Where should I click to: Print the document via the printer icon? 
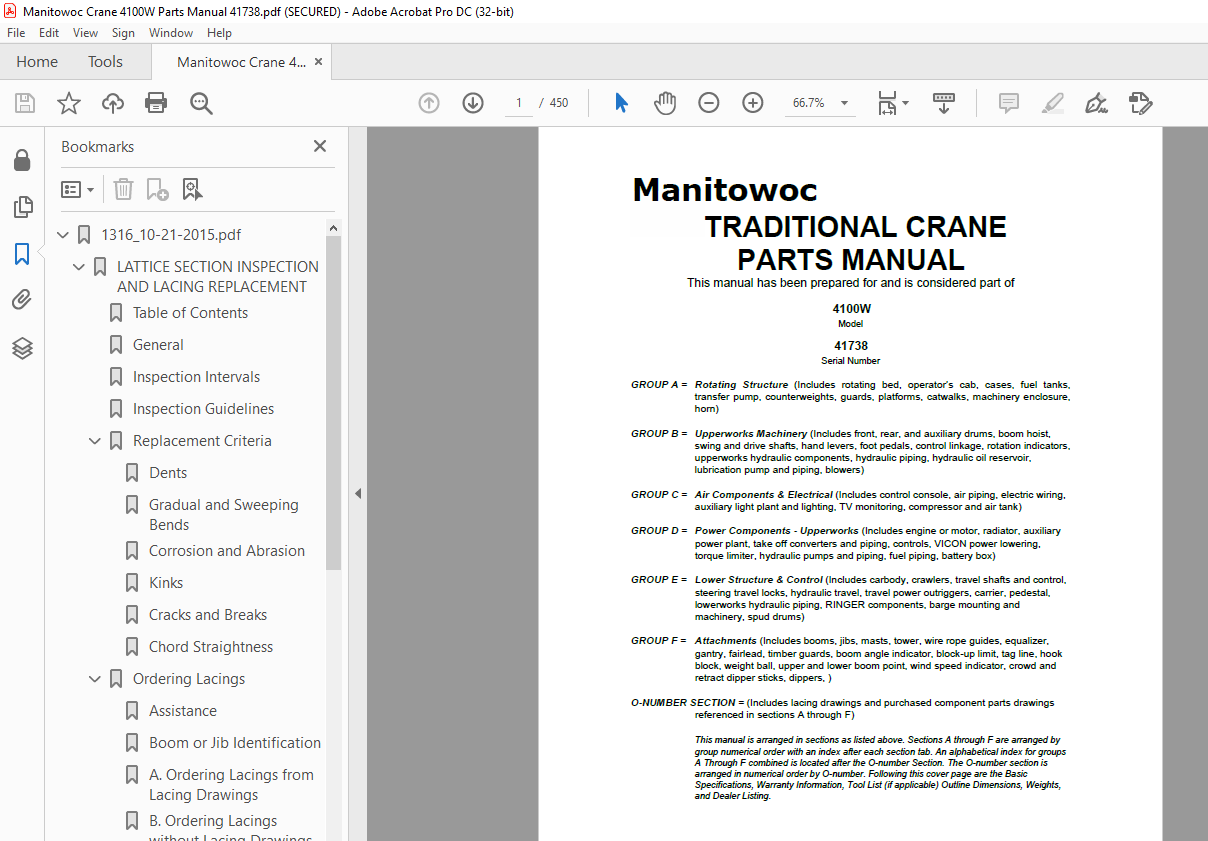pyautogui.click(x=156, y=103)
